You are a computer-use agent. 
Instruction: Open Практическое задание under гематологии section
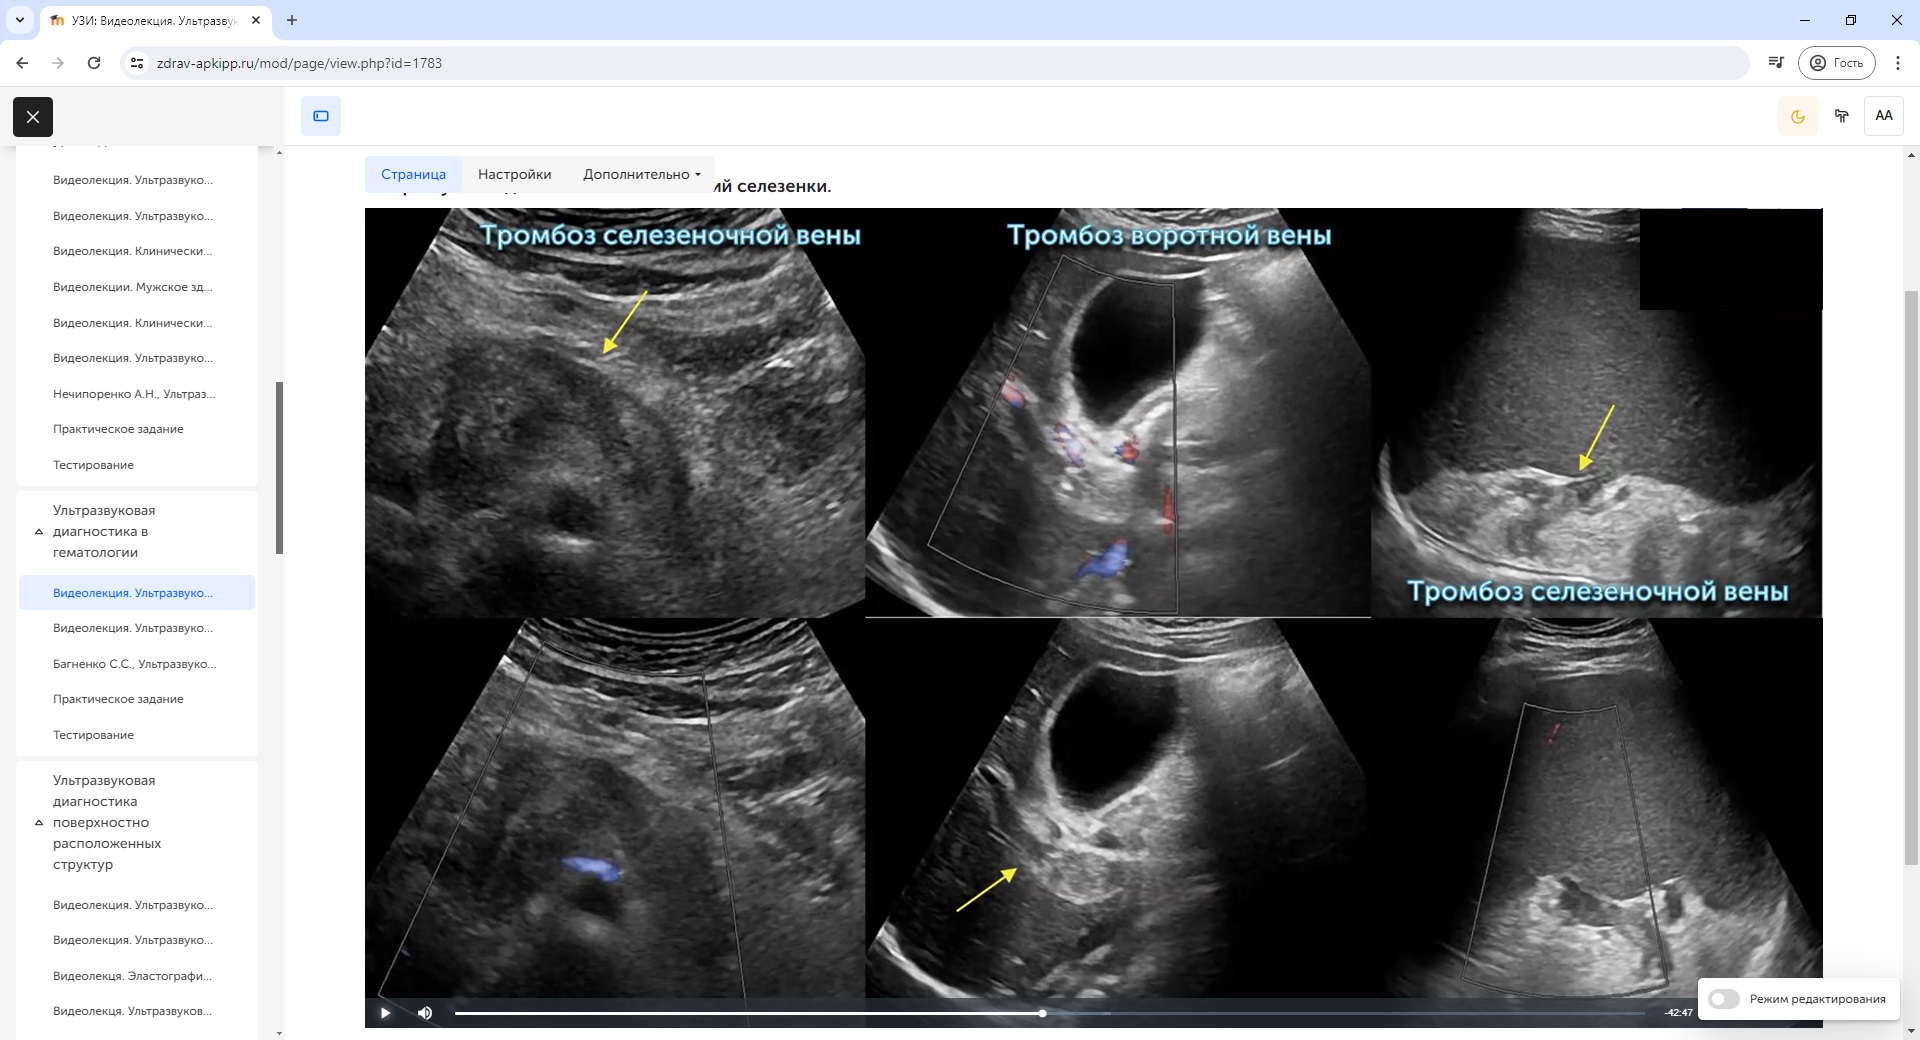pos(118,699)
